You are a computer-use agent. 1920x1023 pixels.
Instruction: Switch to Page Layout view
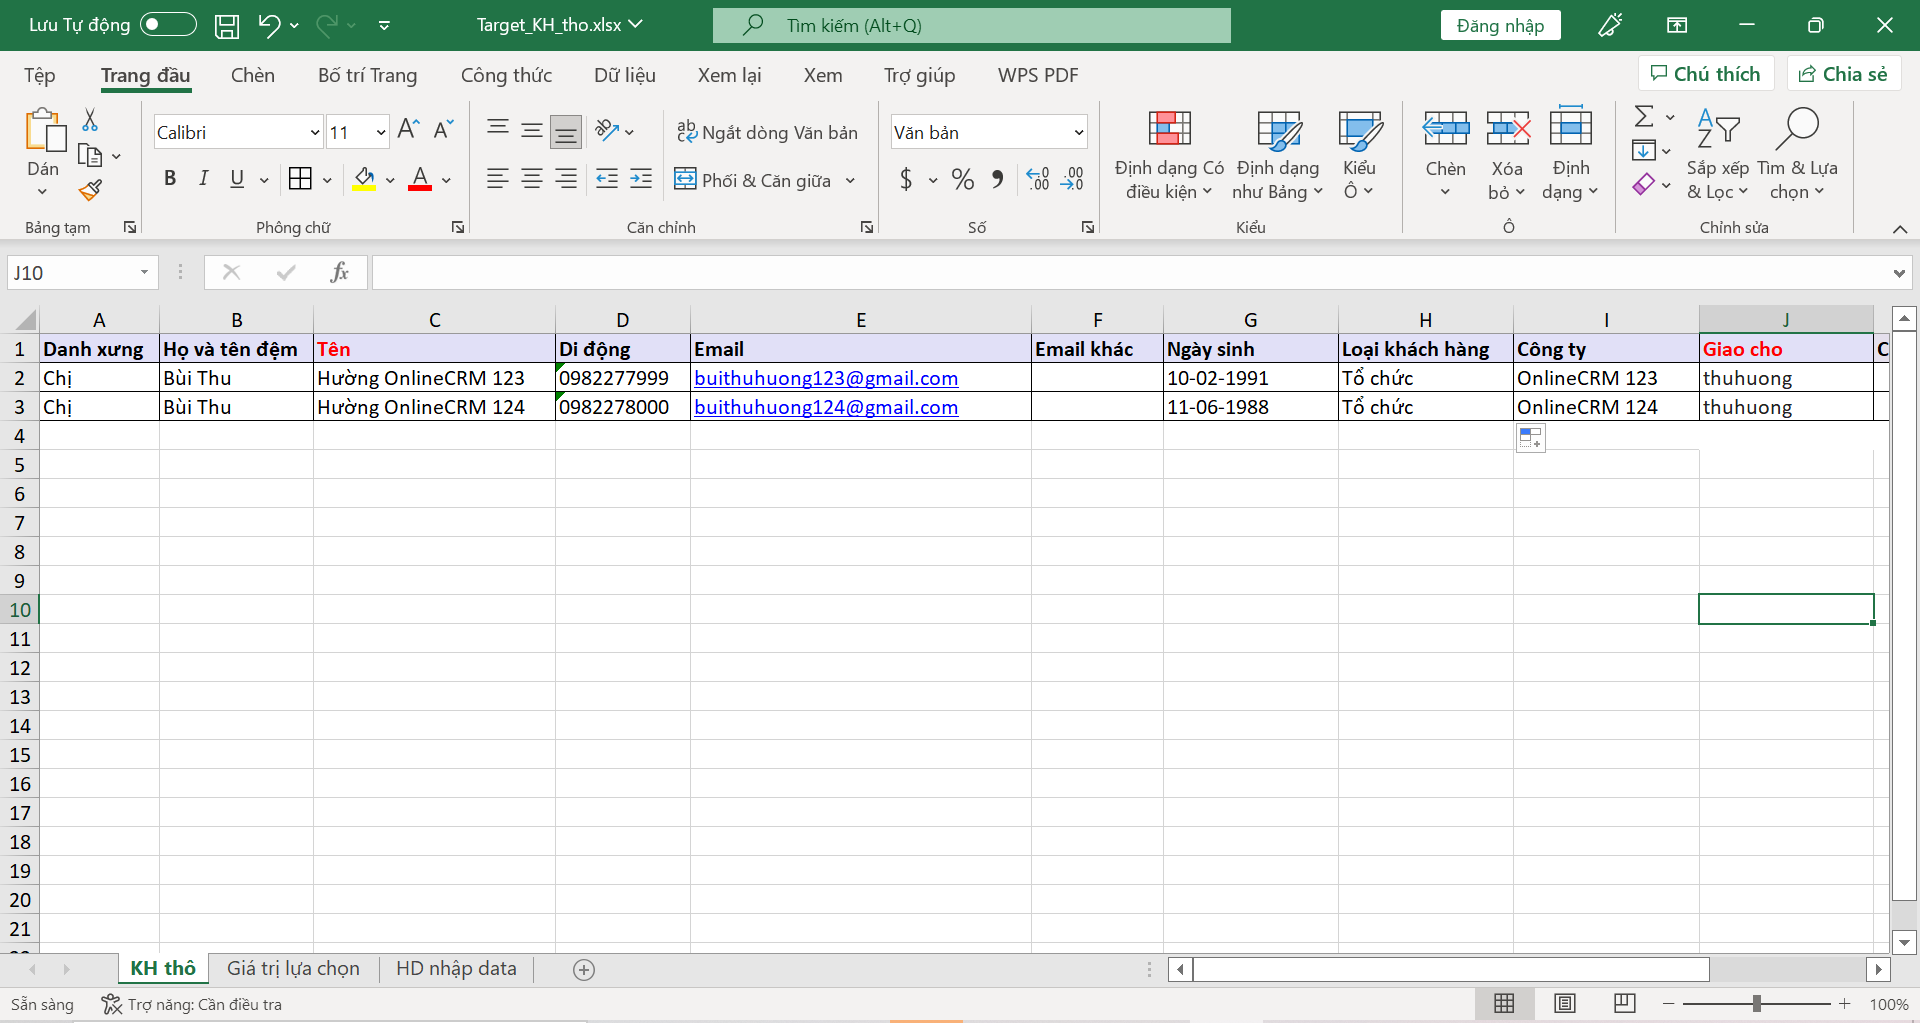[x=1565, y=1003]
